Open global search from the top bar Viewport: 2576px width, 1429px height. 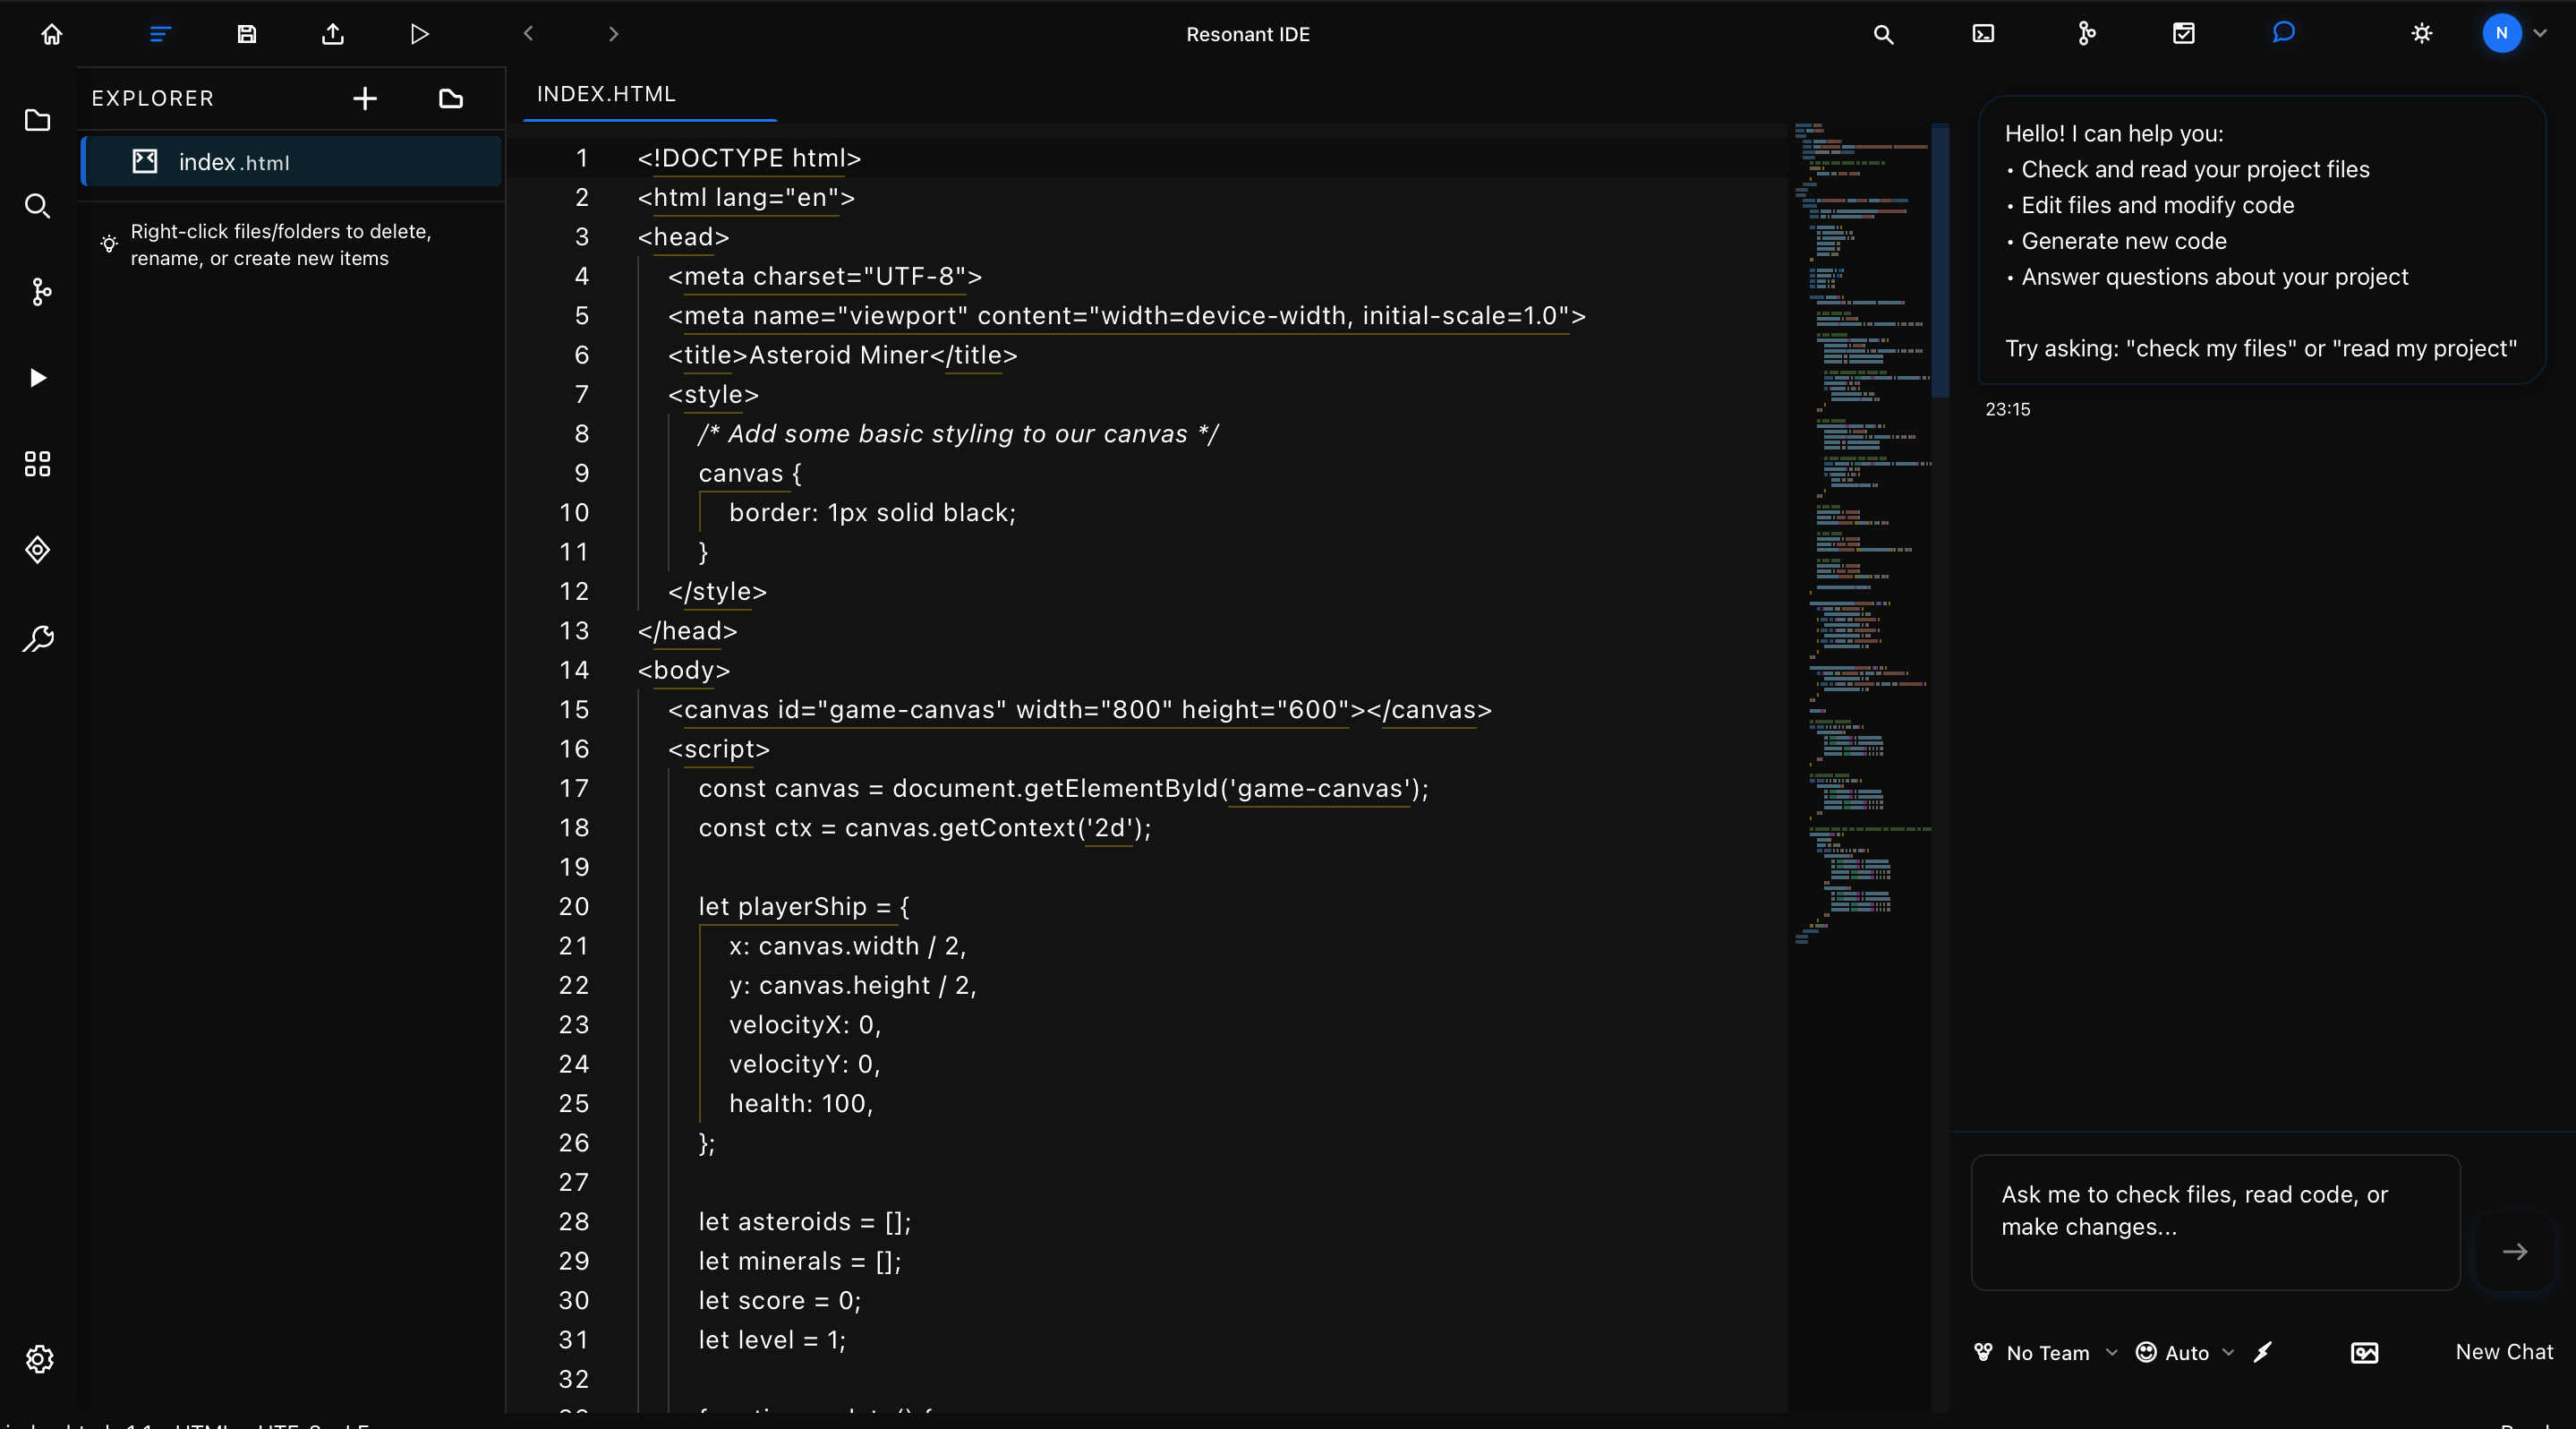pyautogui.click(x=1884, y=33)
